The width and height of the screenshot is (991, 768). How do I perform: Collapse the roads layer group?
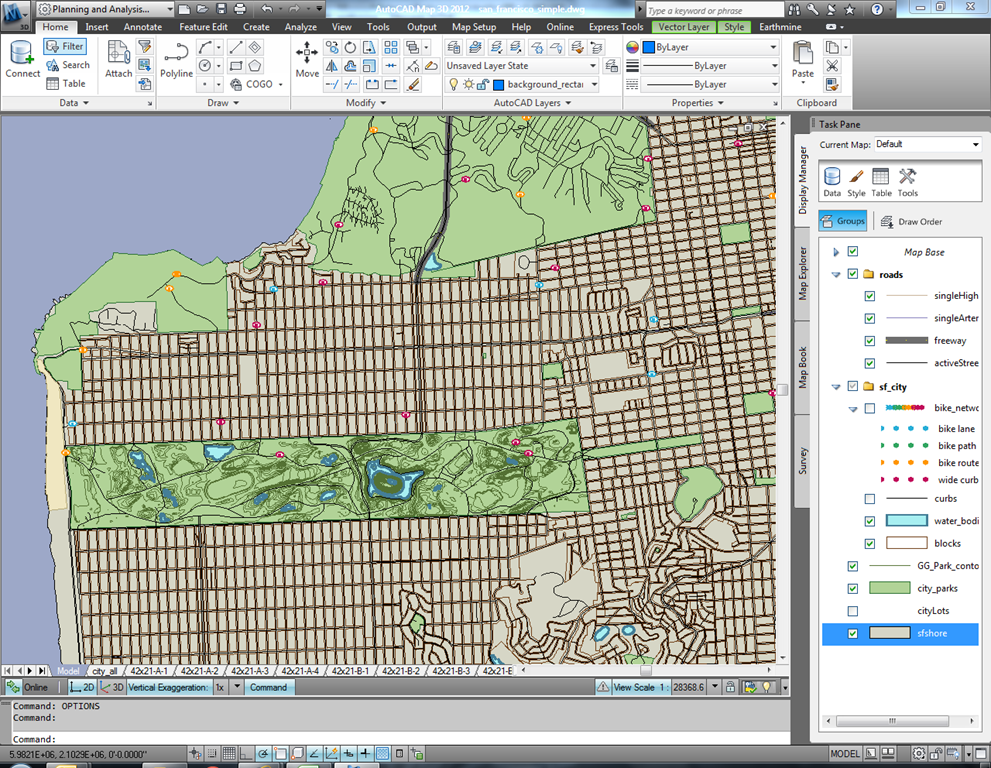tap(836, 274)
